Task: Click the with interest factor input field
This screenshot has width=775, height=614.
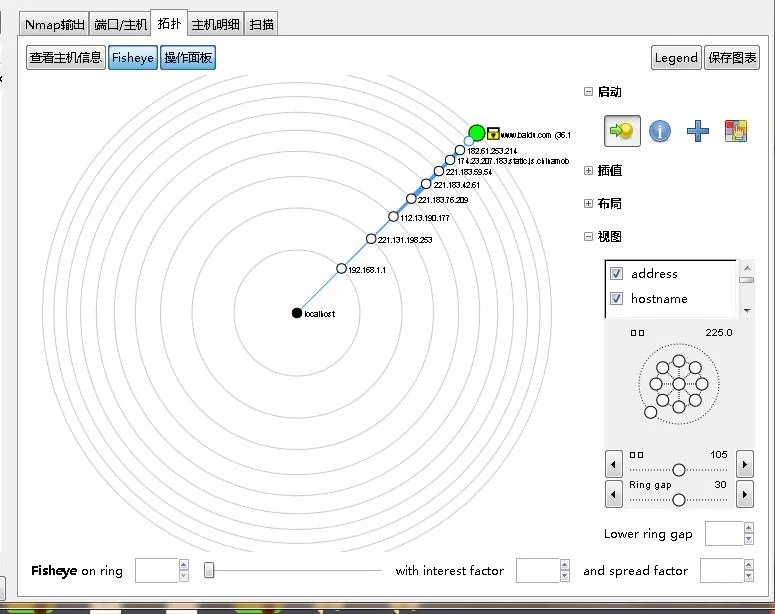Action: click(x=538, y=570)
